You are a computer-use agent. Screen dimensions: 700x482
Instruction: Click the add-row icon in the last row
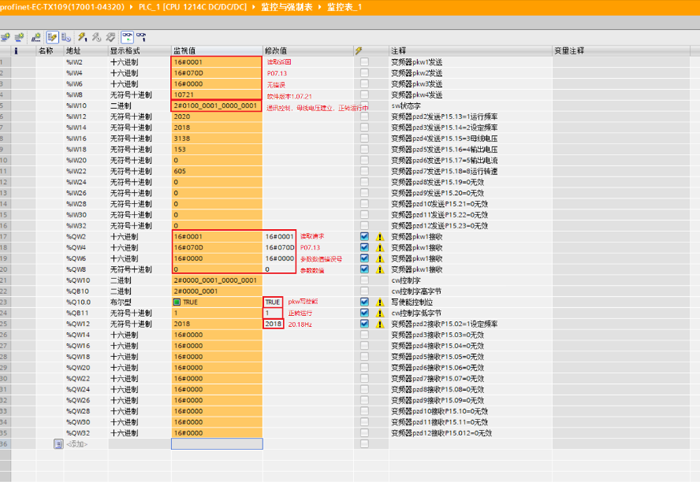pyautogui.click(x=58, y=443)
